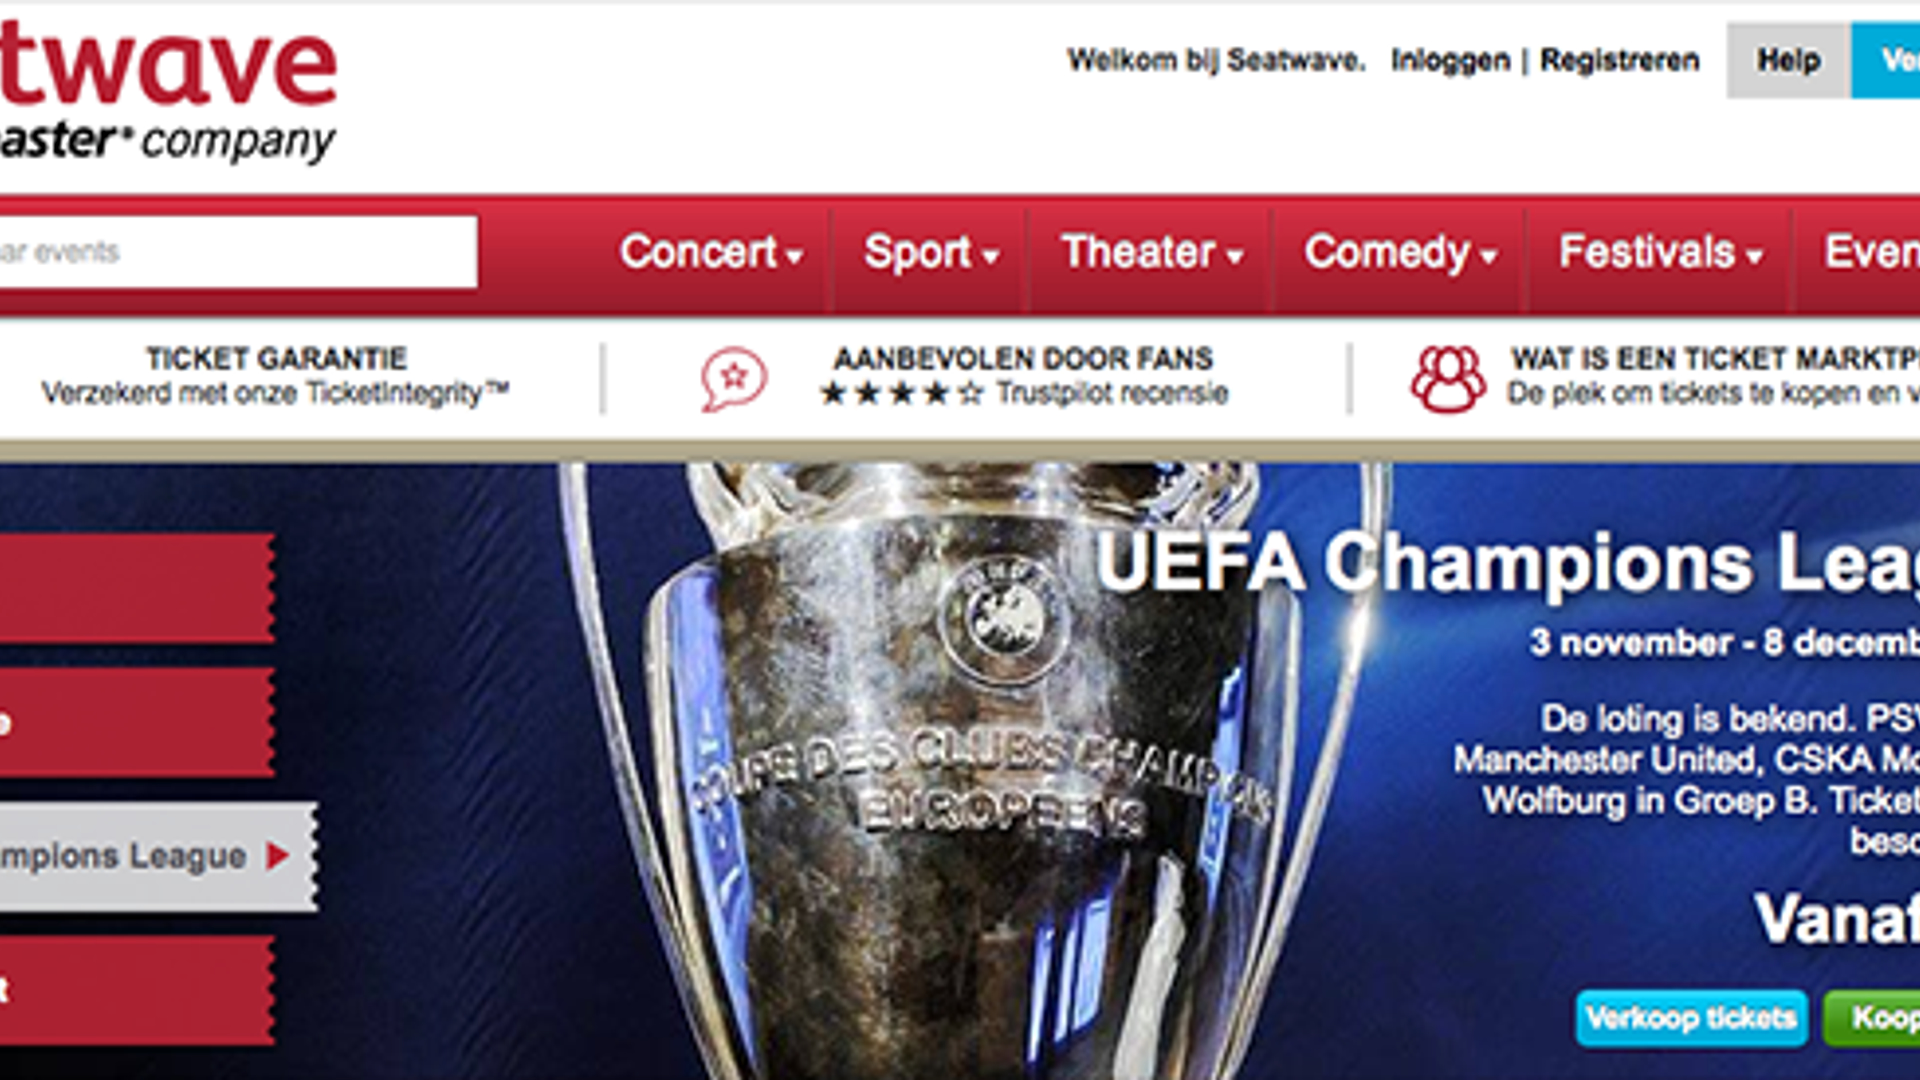
Task: Focus the events search field
Action: [238, 252]
